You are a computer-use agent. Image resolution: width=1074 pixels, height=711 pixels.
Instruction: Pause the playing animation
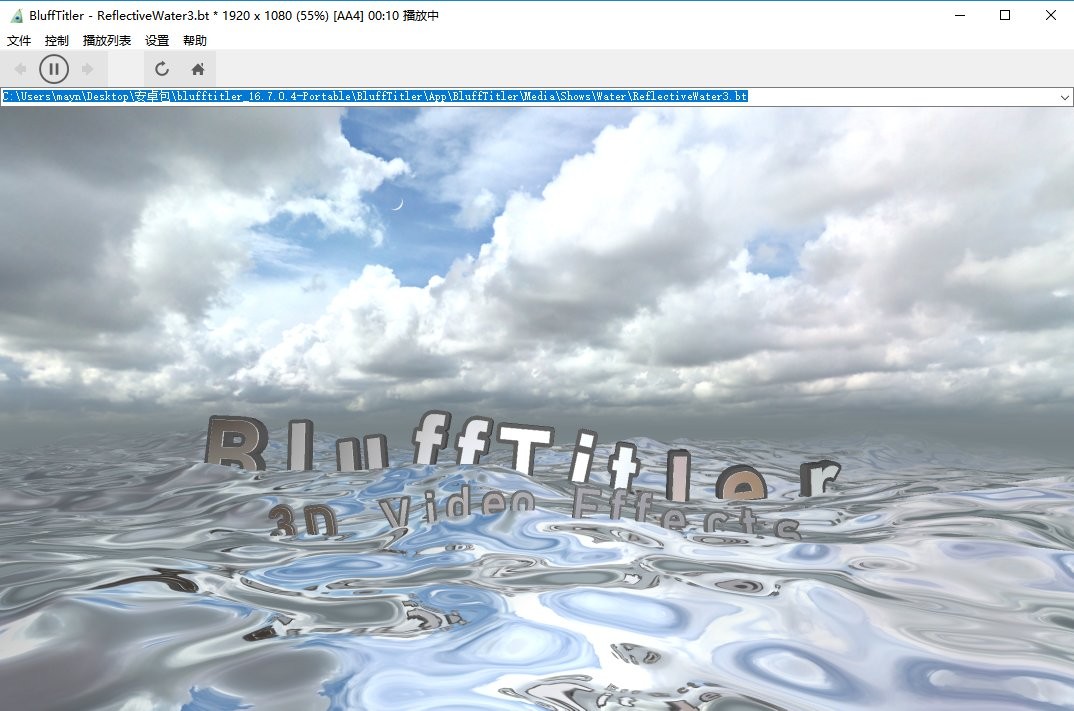(x=54, y=68)
